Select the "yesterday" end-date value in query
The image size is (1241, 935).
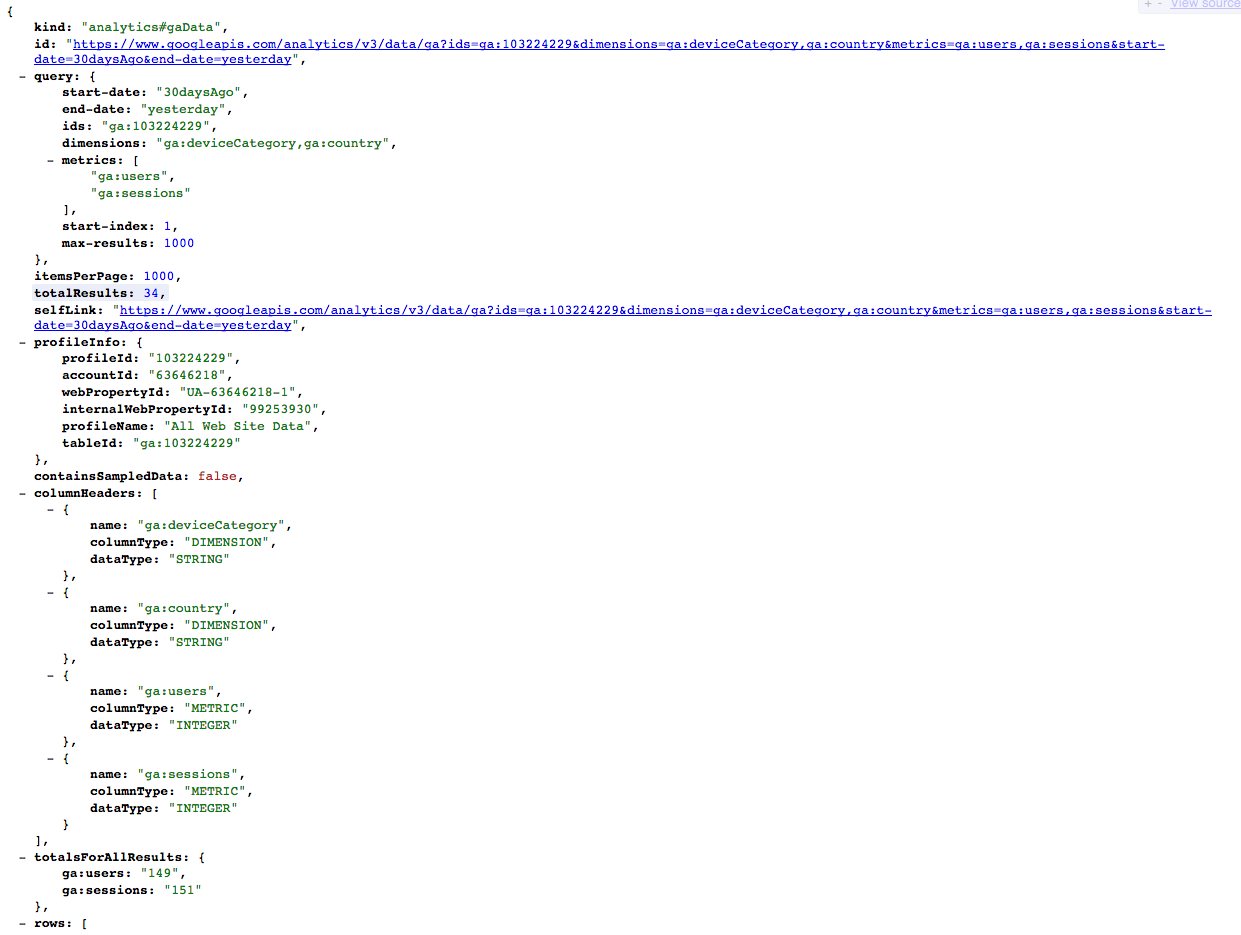click(x=185, y=110)
